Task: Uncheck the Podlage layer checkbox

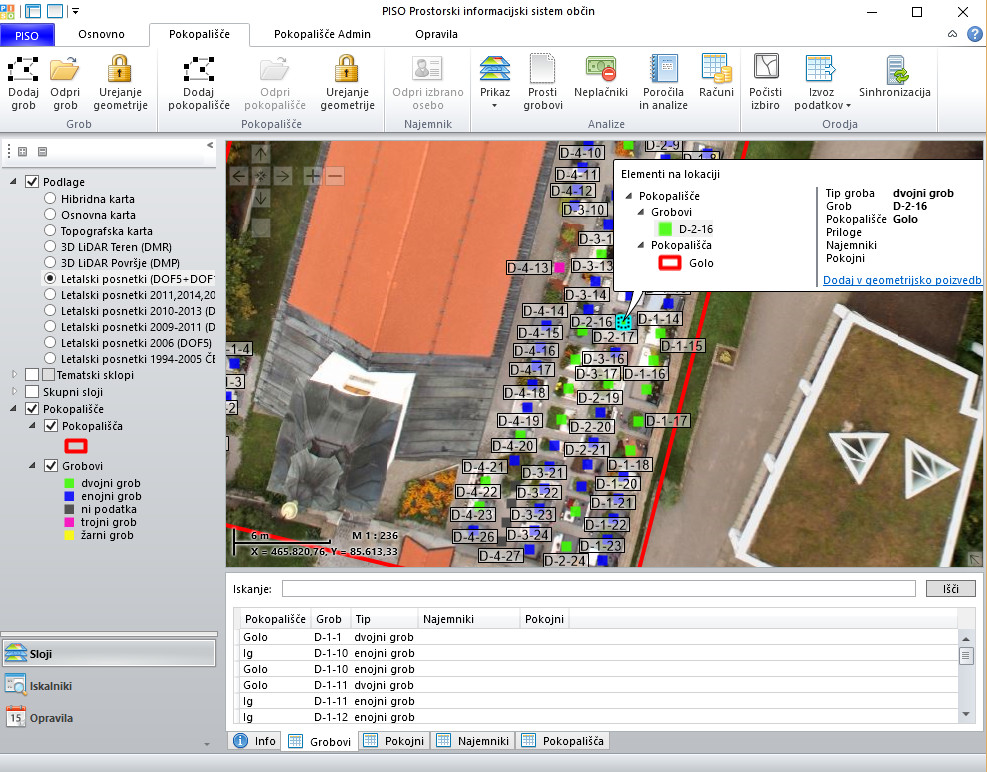Action: point(32,182)
